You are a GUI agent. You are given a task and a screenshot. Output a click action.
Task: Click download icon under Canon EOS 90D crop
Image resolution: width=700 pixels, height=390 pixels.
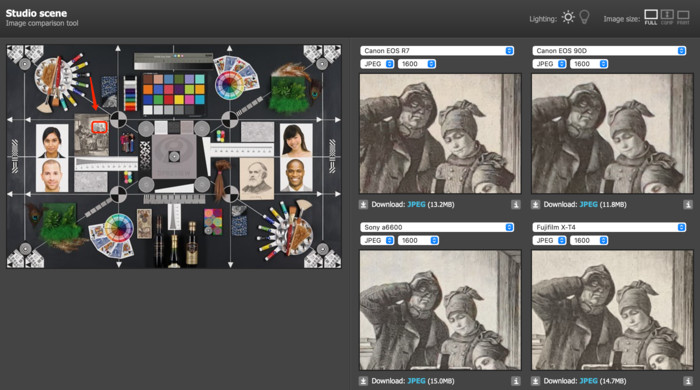pyautogui.click(x=535, y=205)
